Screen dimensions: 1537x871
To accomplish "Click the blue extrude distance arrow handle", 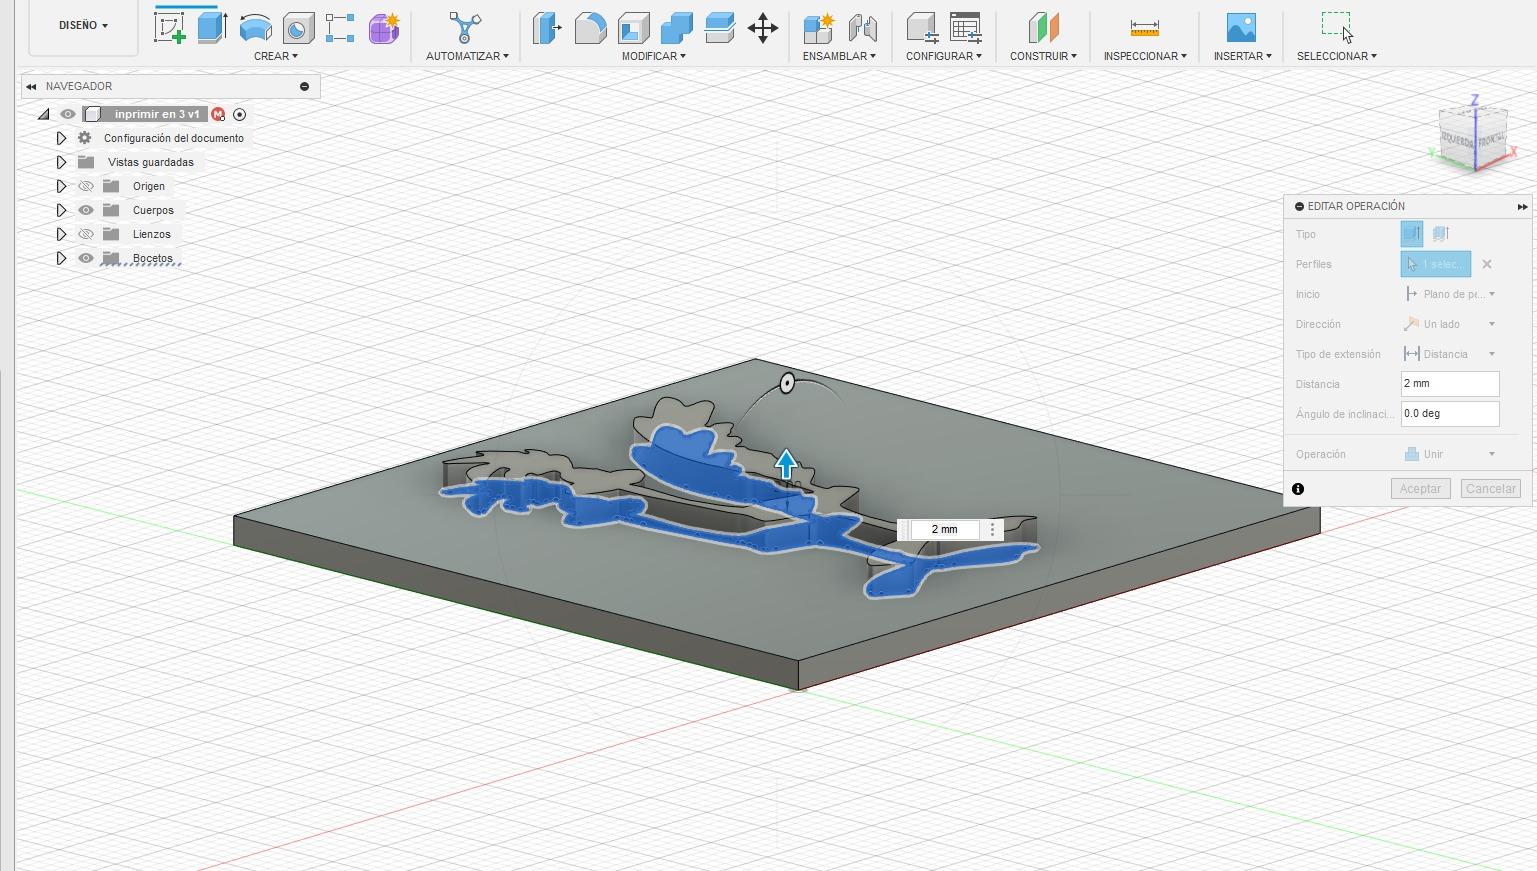I will click(786, 464).
